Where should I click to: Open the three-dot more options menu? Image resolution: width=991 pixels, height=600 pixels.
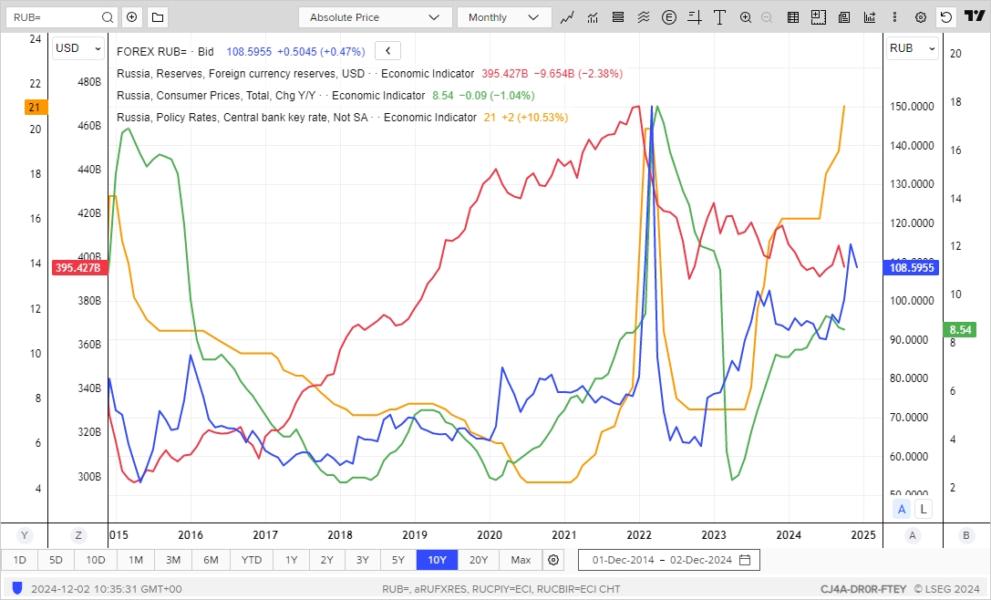[894, 17]
